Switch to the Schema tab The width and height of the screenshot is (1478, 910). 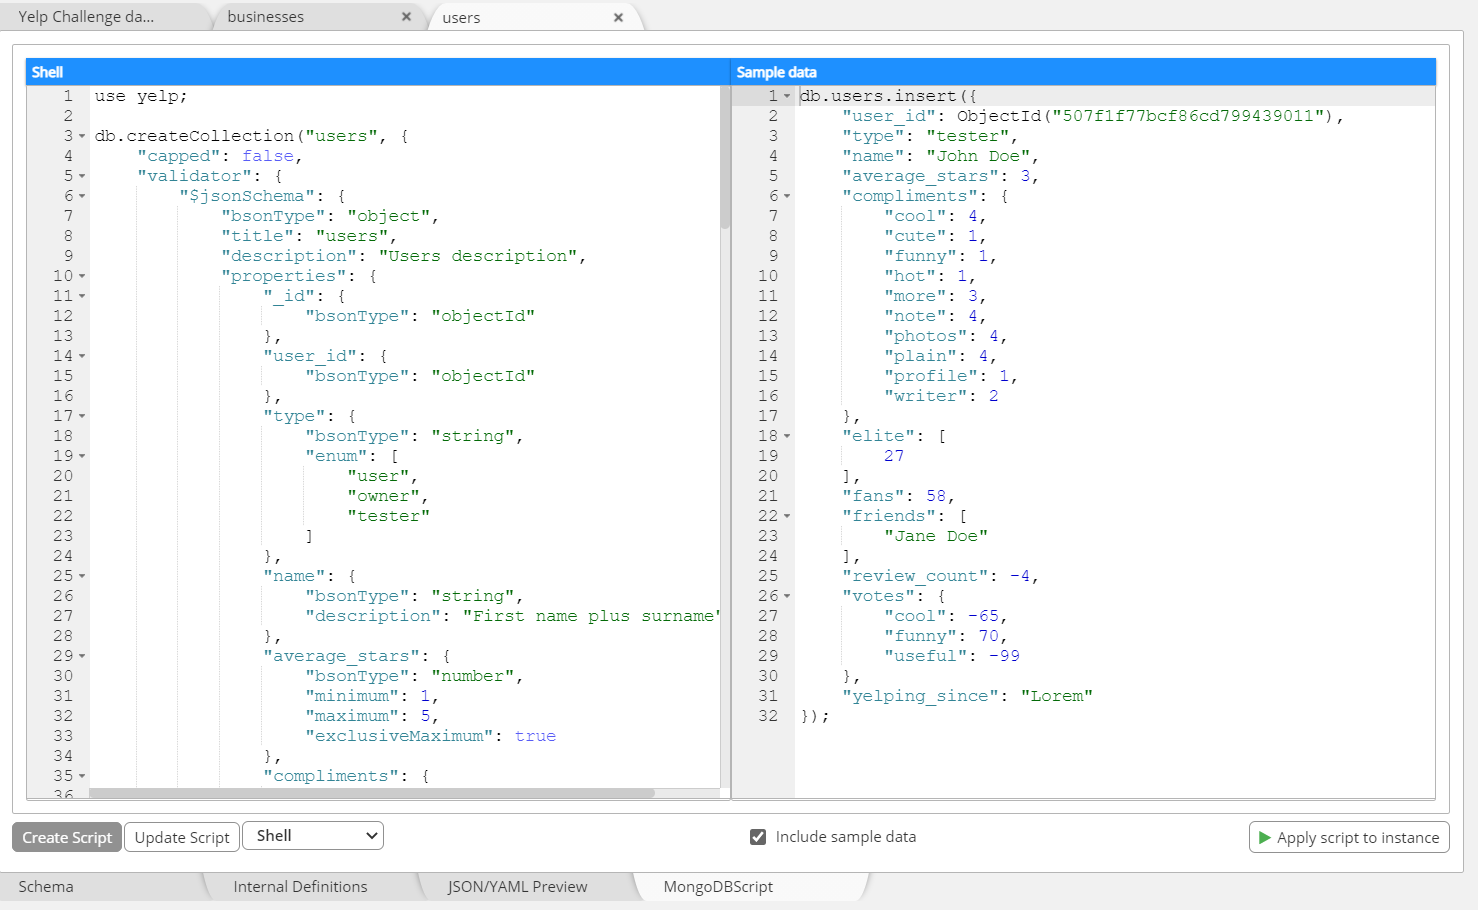tap(45, 886)
